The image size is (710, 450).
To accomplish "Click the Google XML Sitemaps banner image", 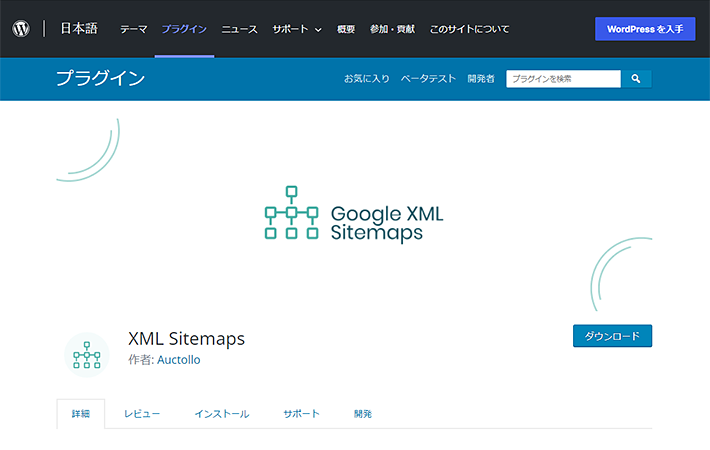I will pos(354,214).
